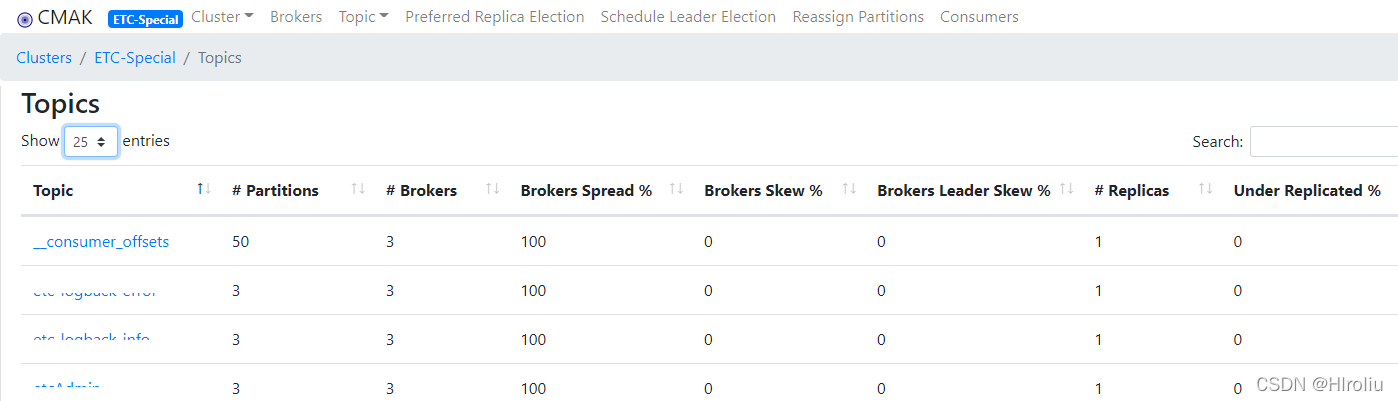The width and height of the screenshot is (1398, 401).
Task: Sort by # Brokers column arrows
Action: click(492, 190)
